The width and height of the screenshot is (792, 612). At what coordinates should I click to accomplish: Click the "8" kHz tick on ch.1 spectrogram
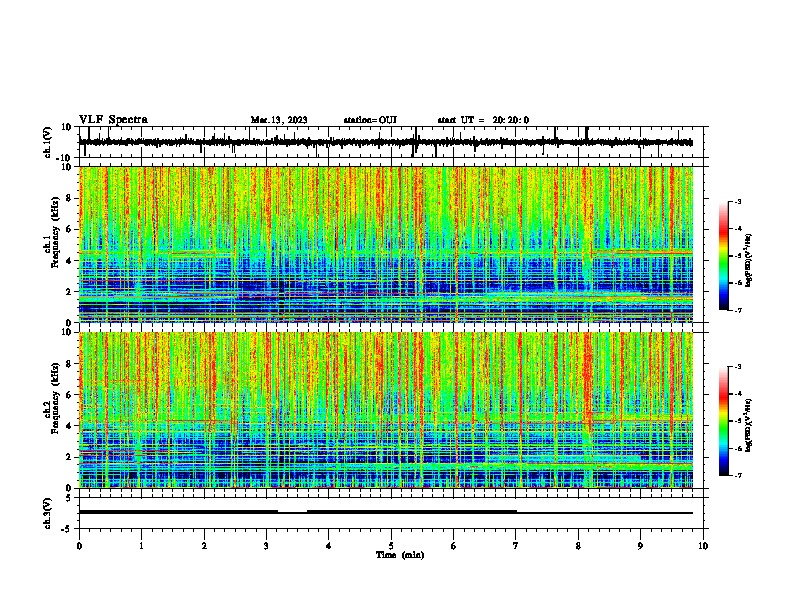click(x=69, y=198)
